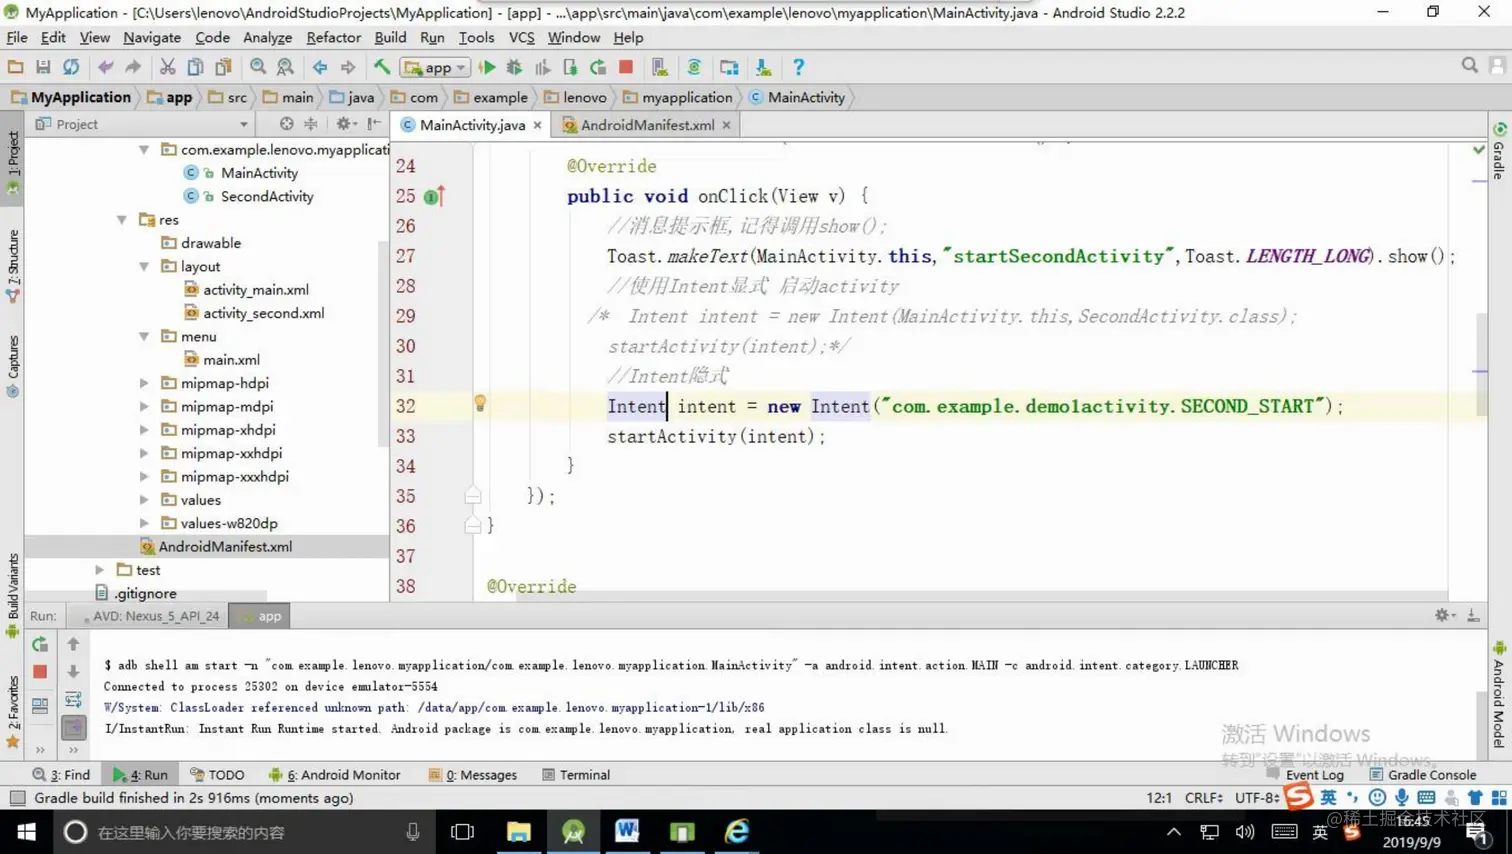Expand the mipmap-hdpi folder
Screen dimensions: 1512x854
pyautogui.click(x=144, y=383)
